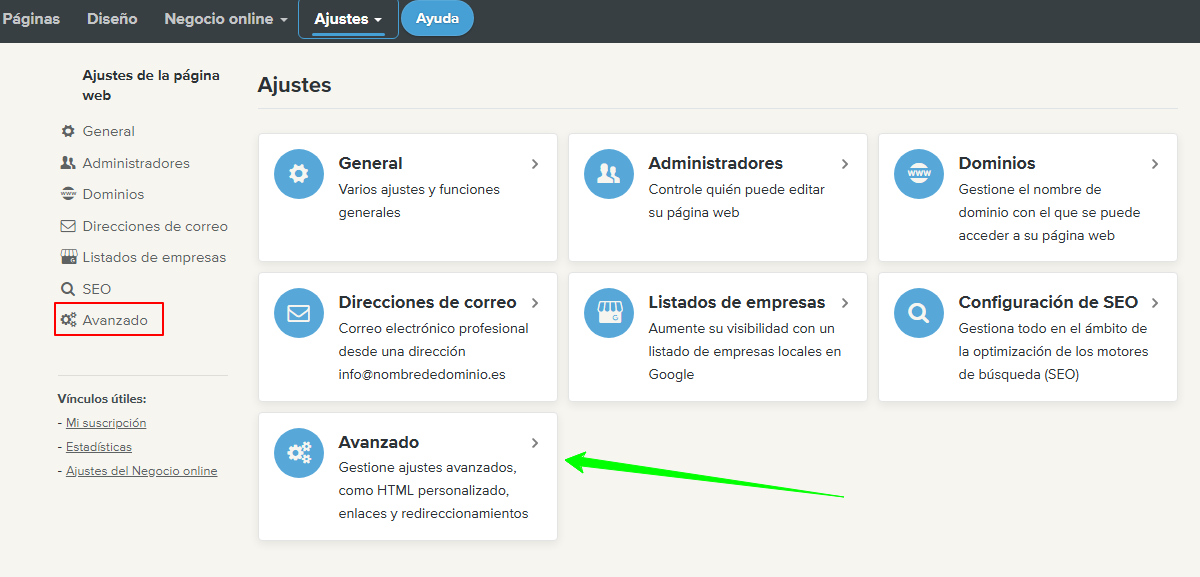
Task: Click the round envelope icon on Direcciones de correo card
Action: 299,313
